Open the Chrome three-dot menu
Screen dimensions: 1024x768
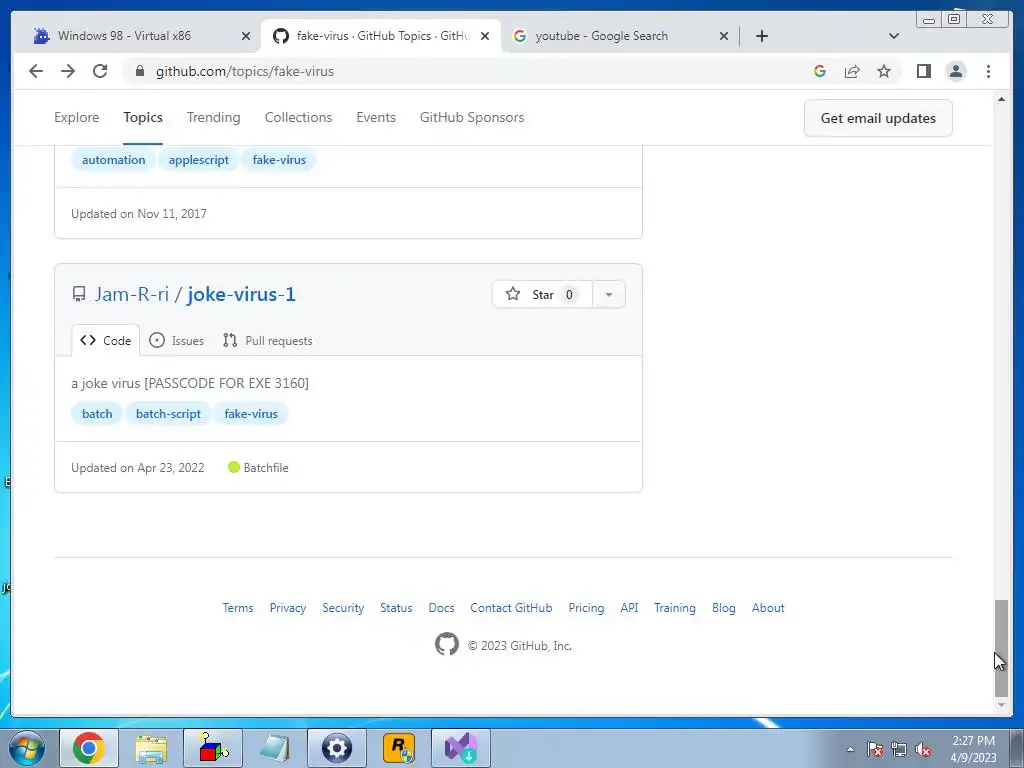coord(988,71)
